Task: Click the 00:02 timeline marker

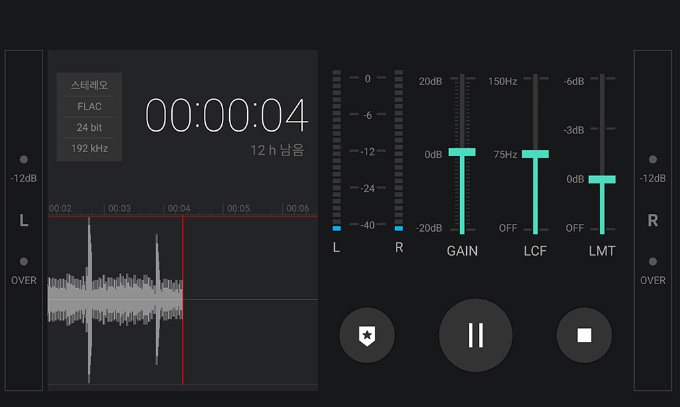Action: pos(60,208)
